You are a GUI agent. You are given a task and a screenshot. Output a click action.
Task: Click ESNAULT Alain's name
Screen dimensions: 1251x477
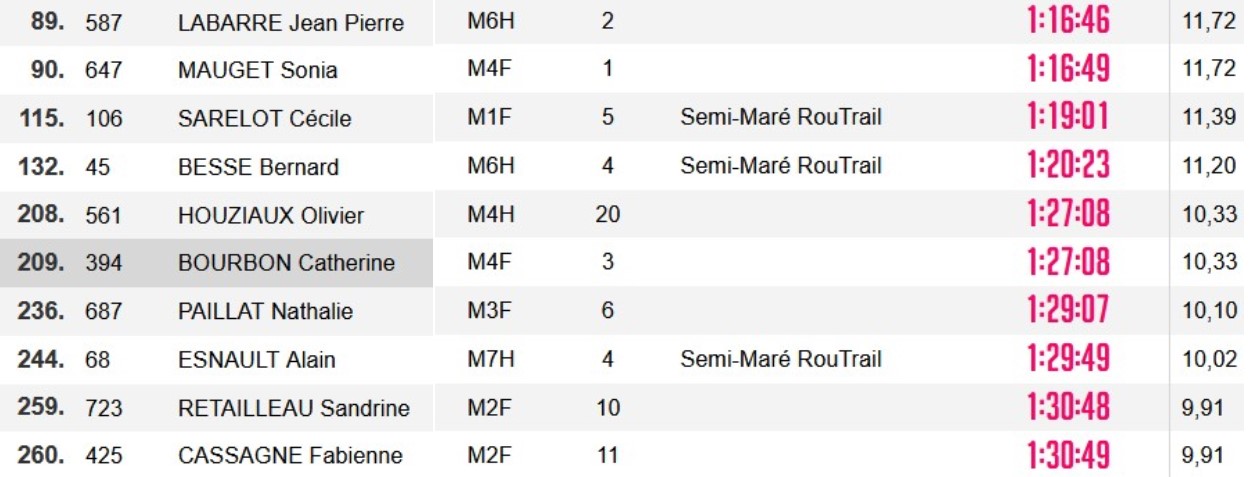point(256,360)
